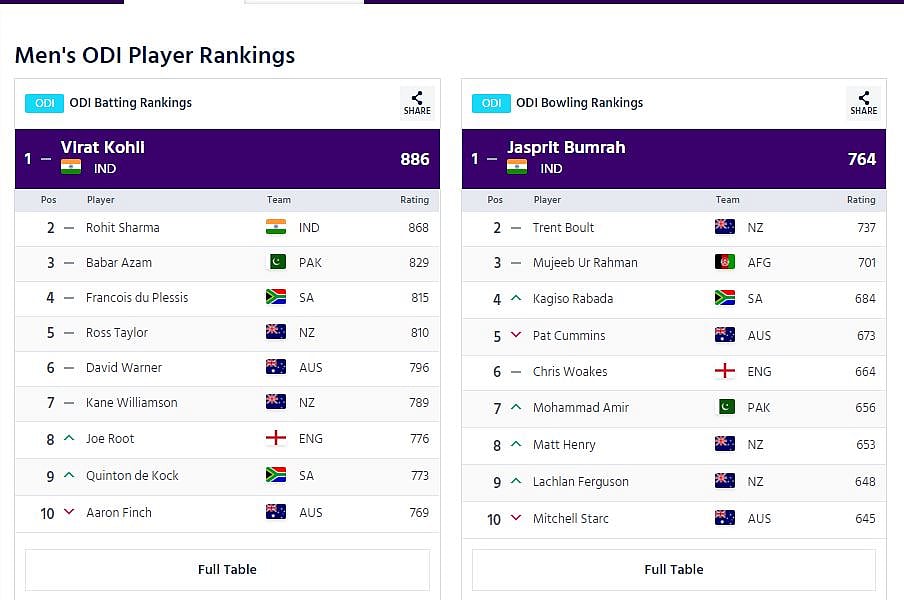
Task: Click the India flag beside Jasprit Bumrah
Action: click(517, 167)
